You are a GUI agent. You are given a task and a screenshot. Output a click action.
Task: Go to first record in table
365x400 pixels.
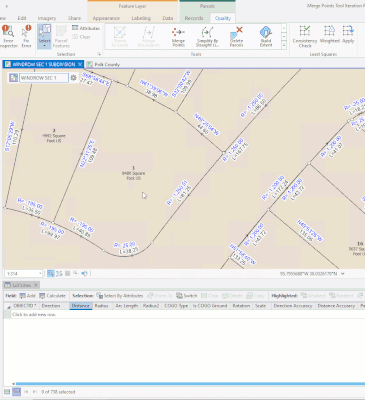tap(26, 392)
